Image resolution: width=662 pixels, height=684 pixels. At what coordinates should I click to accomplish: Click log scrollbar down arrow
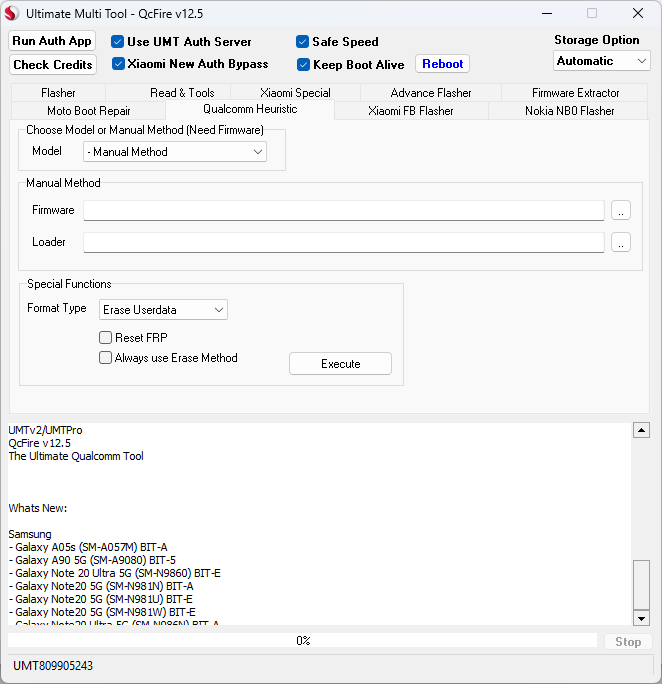pos(641,618)
